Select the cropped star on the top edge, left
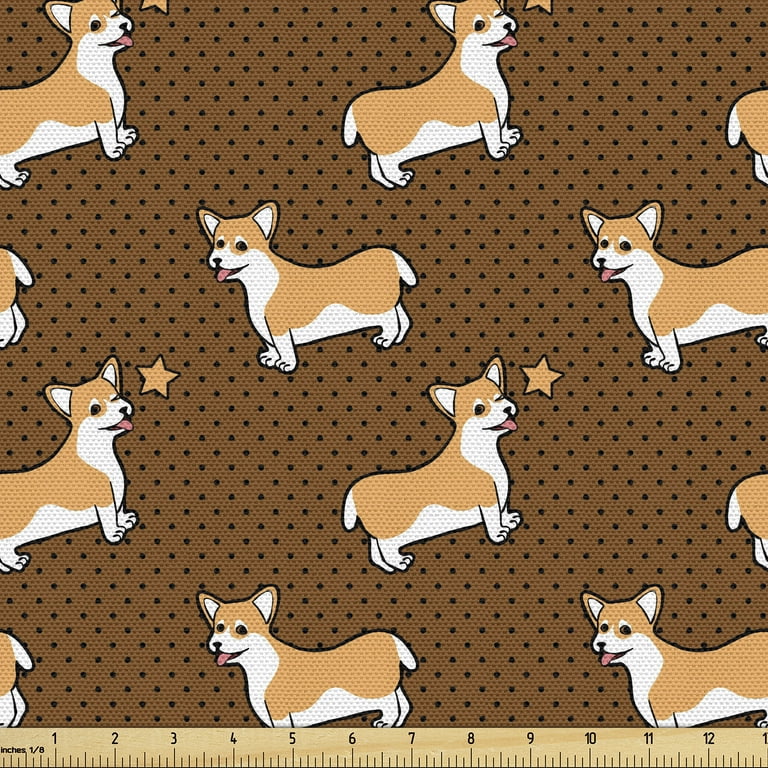This screenshot has width=768, height=768. click(155, 5)
